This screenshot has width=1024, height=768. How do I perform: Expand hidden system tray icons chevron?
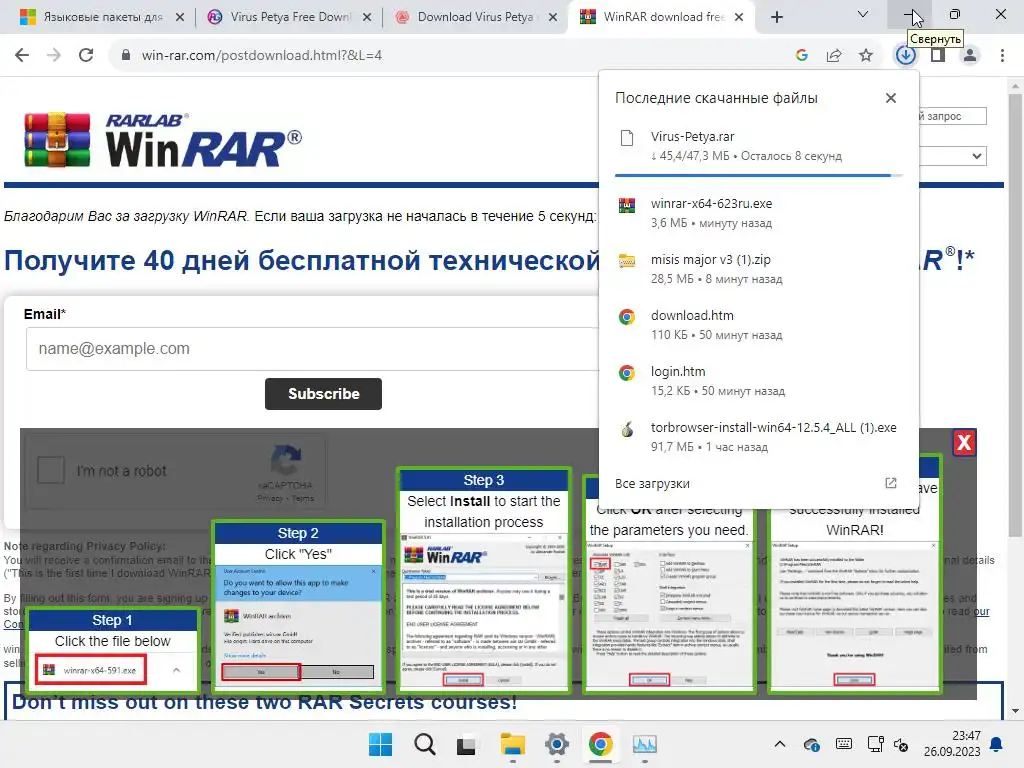780,744
